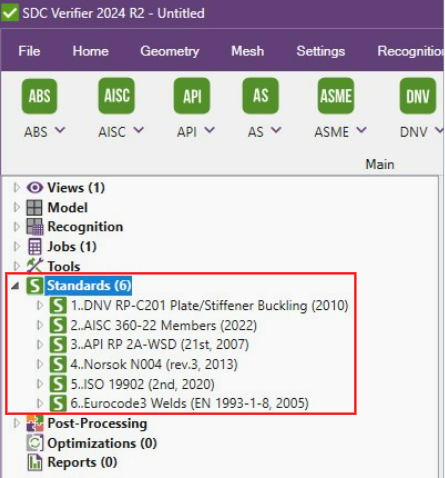Click the Standards S icon

(x=35, y=285)
